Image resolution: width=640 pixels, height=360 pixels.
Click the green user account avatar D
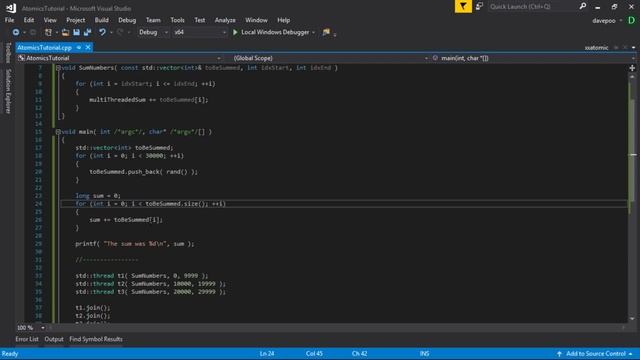(631, 20)
